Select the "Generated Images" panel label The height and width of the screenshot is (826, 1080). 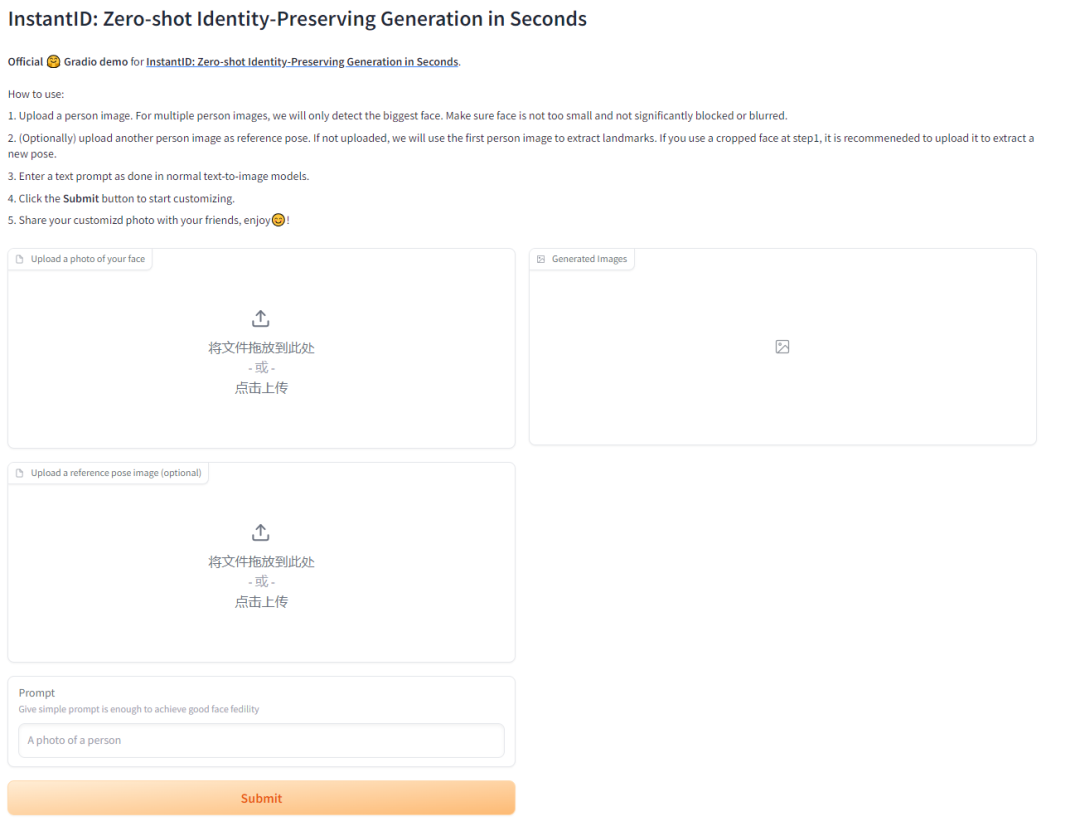tap(589, 259)
